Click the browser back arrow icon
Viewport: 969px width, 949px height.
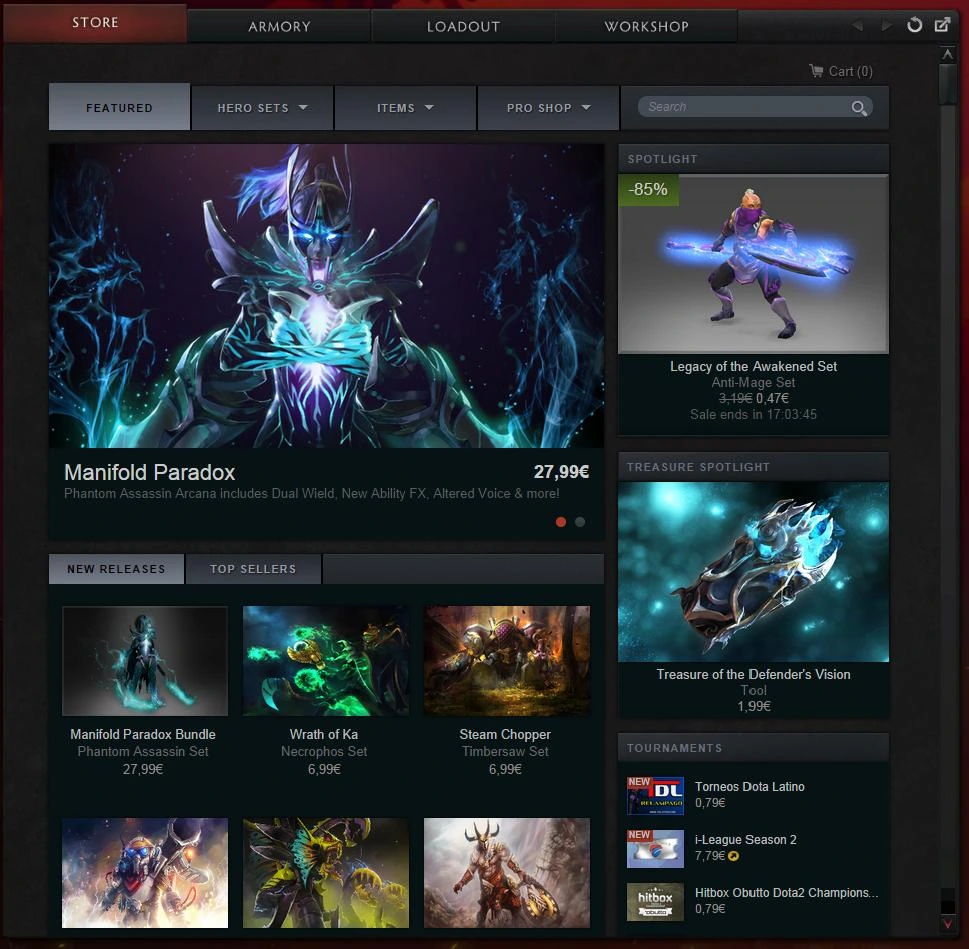coord(858,25)
